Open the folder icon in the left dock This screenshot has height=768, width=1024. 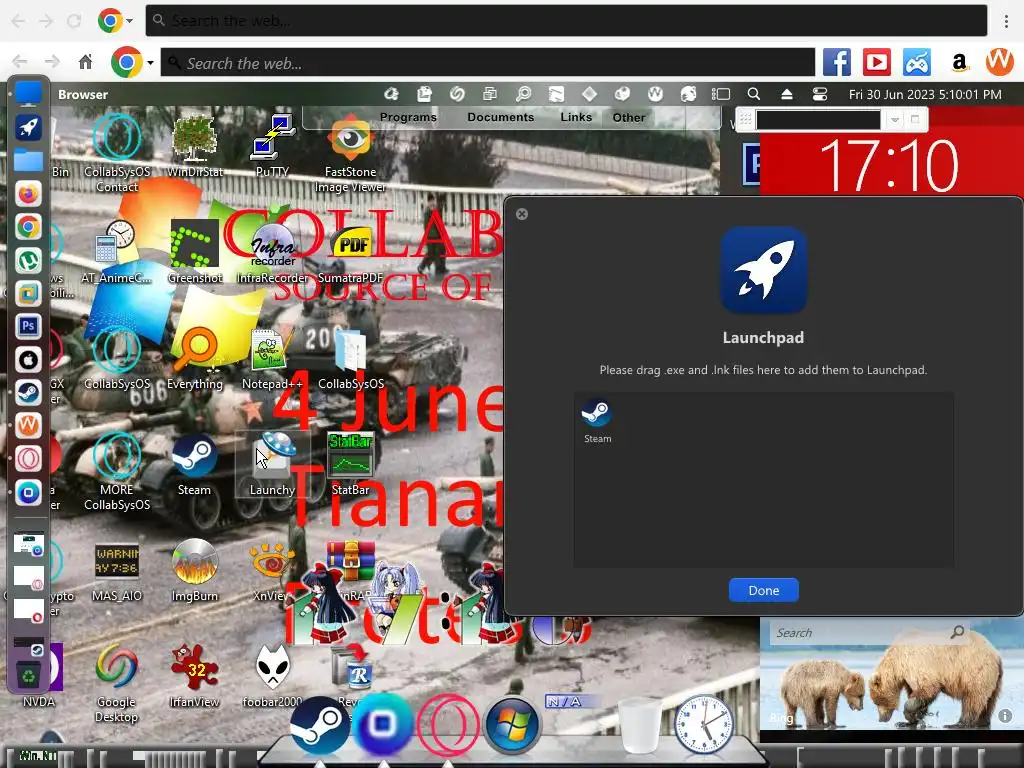point(28,160)
